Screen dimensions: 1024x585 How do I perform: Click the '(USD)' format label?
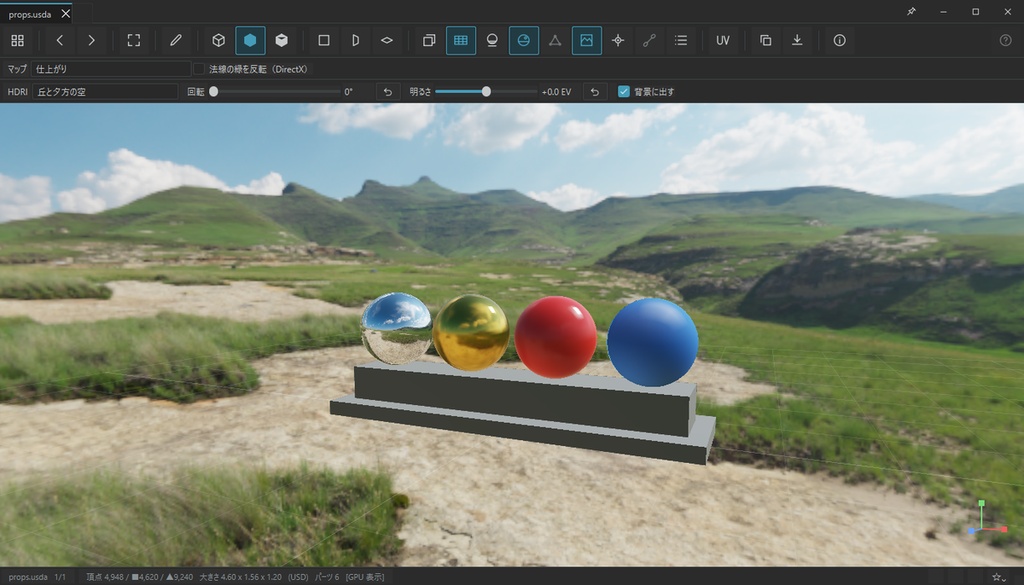[x=298, y=577]
